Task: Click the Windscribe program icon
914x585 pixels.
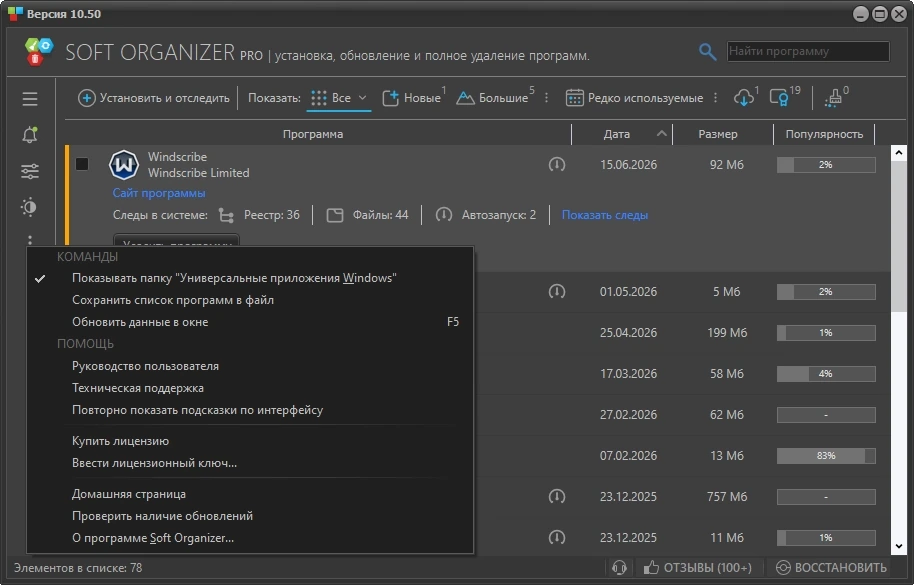Action: point(124,165)
